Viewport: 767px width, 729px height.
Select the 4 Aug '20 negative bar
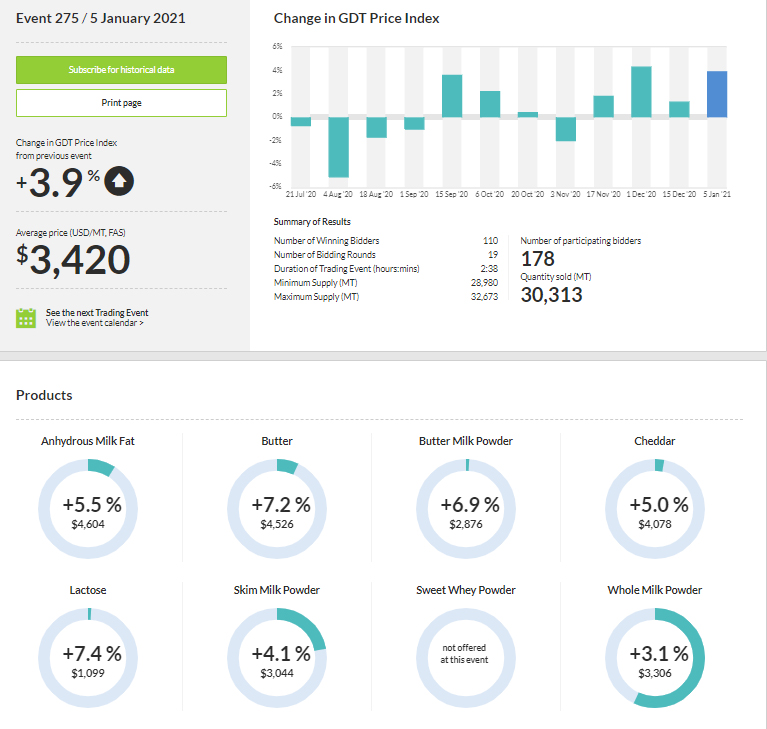[338, 147]
